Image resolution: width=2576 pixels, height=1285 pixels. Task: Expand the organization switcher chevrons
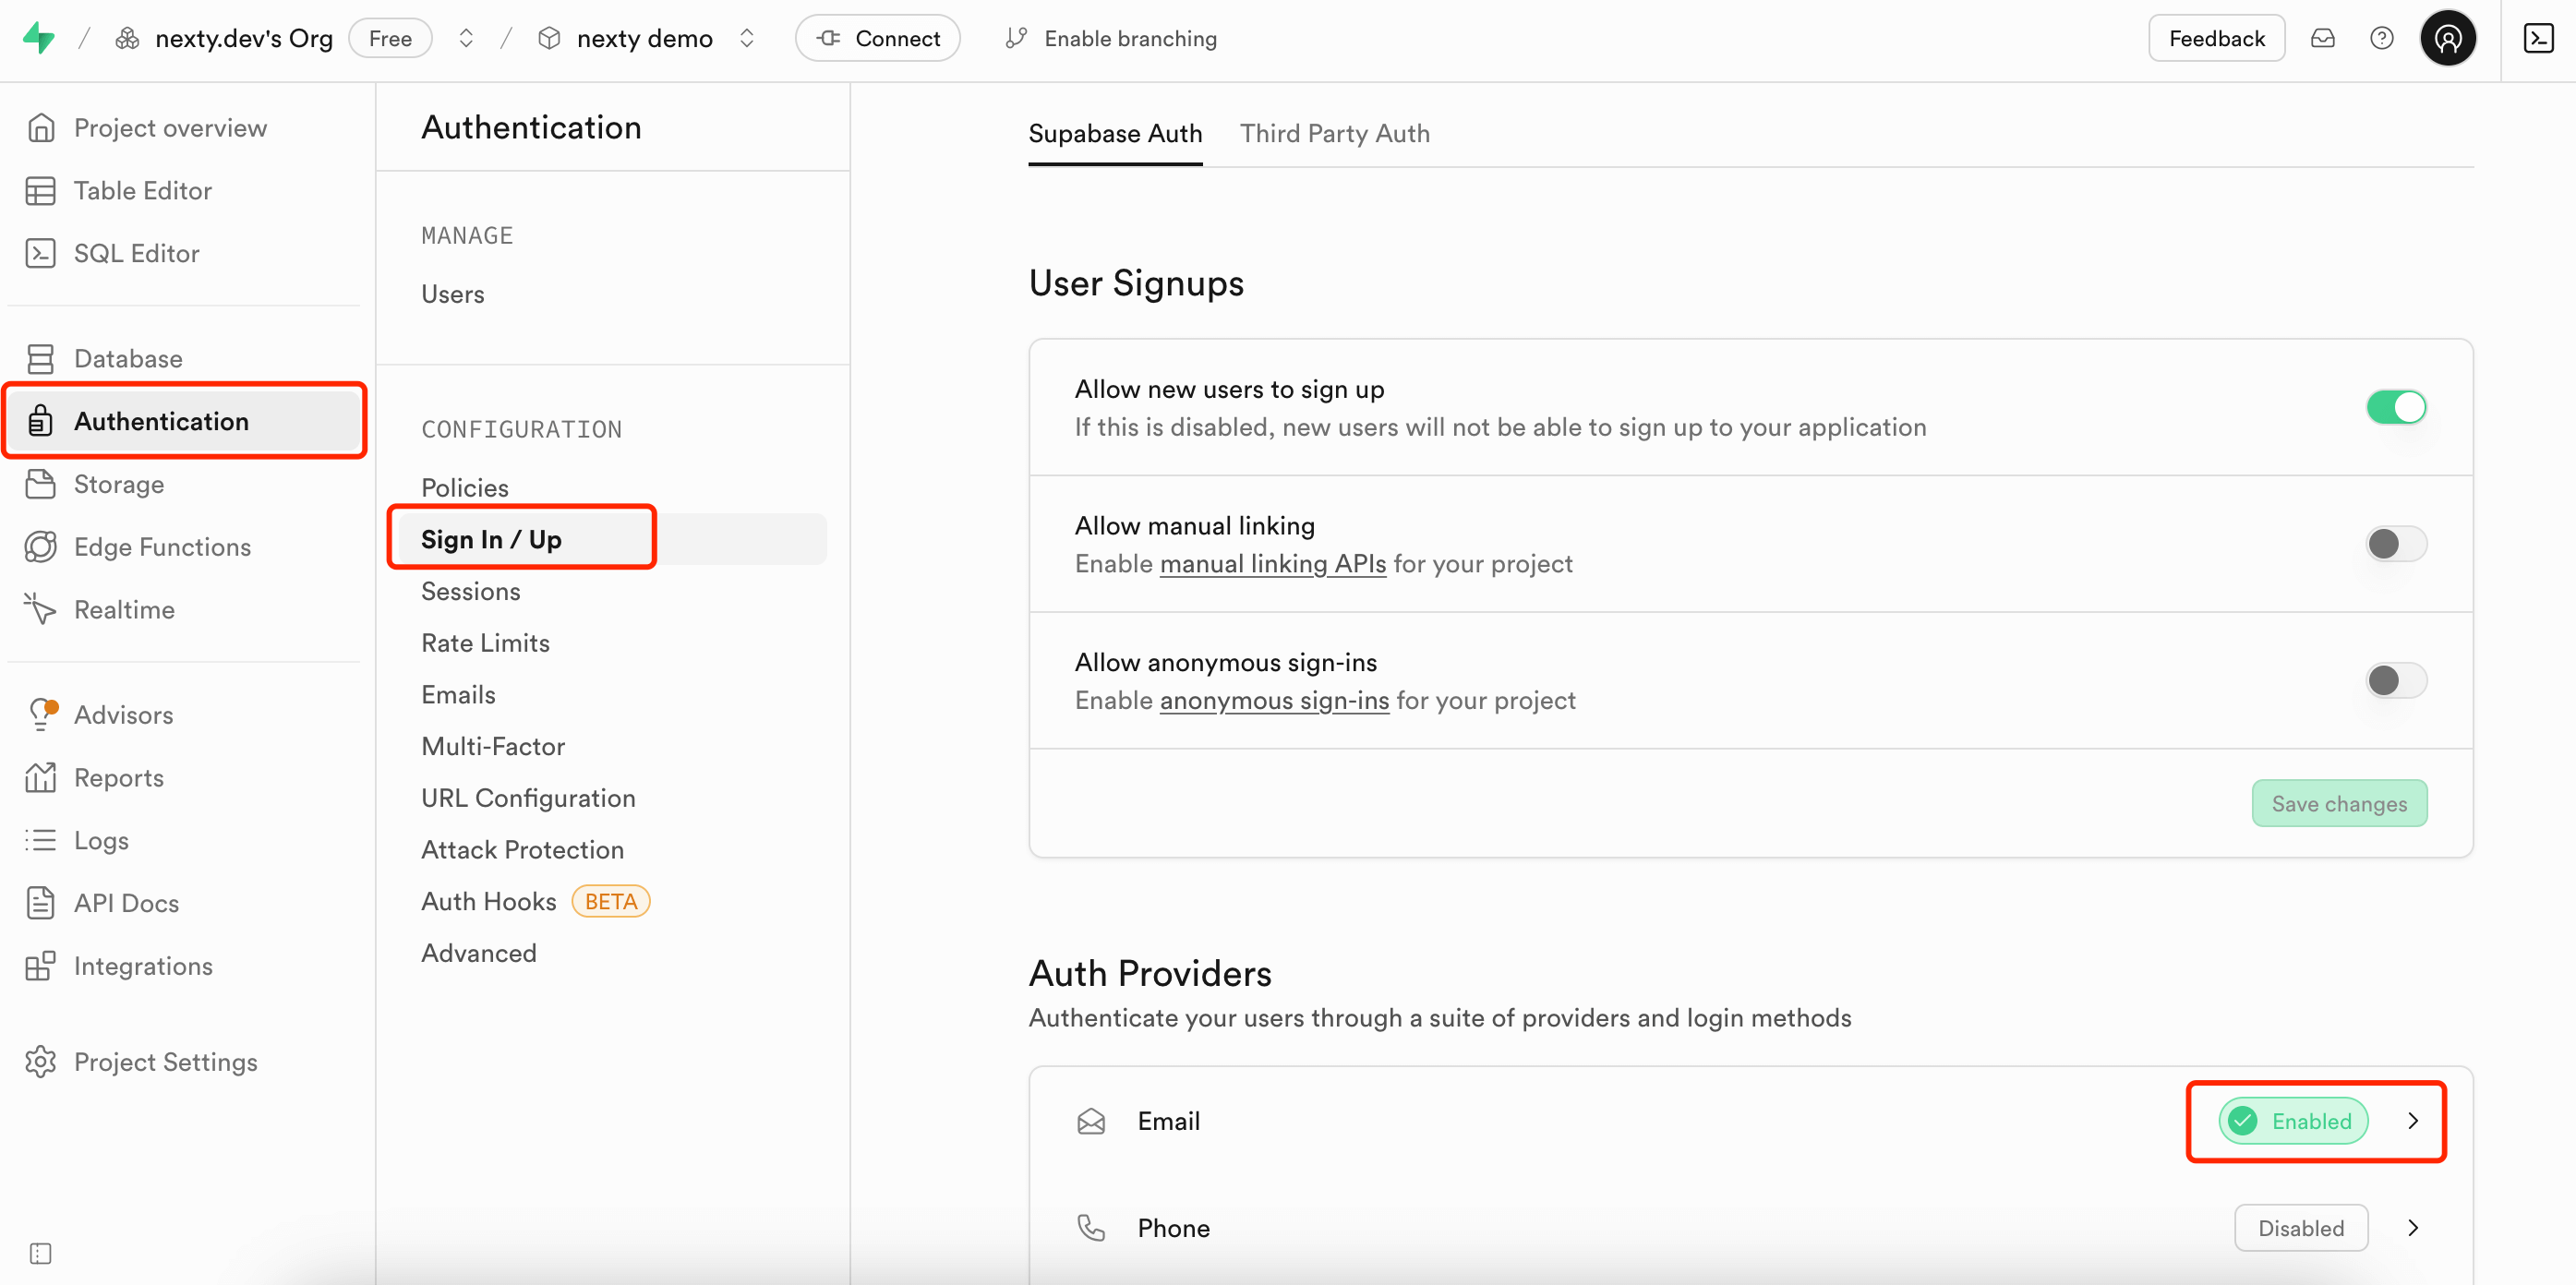466,38
